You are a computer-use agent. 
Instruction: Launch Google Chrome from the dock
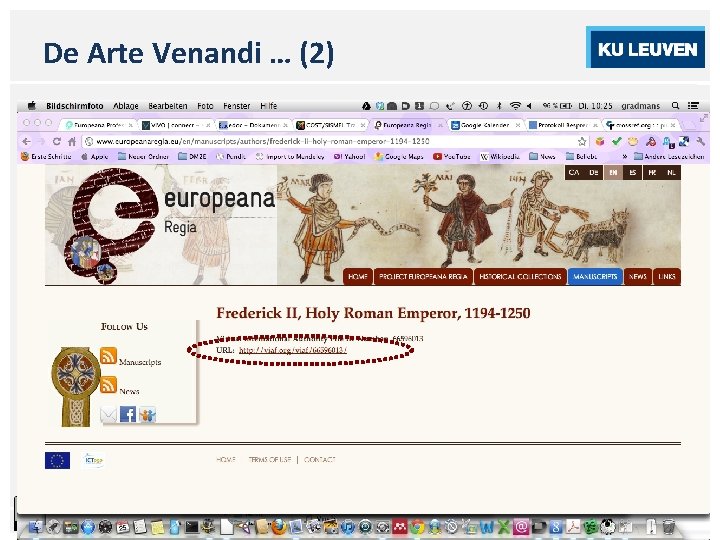coord(417,527)
